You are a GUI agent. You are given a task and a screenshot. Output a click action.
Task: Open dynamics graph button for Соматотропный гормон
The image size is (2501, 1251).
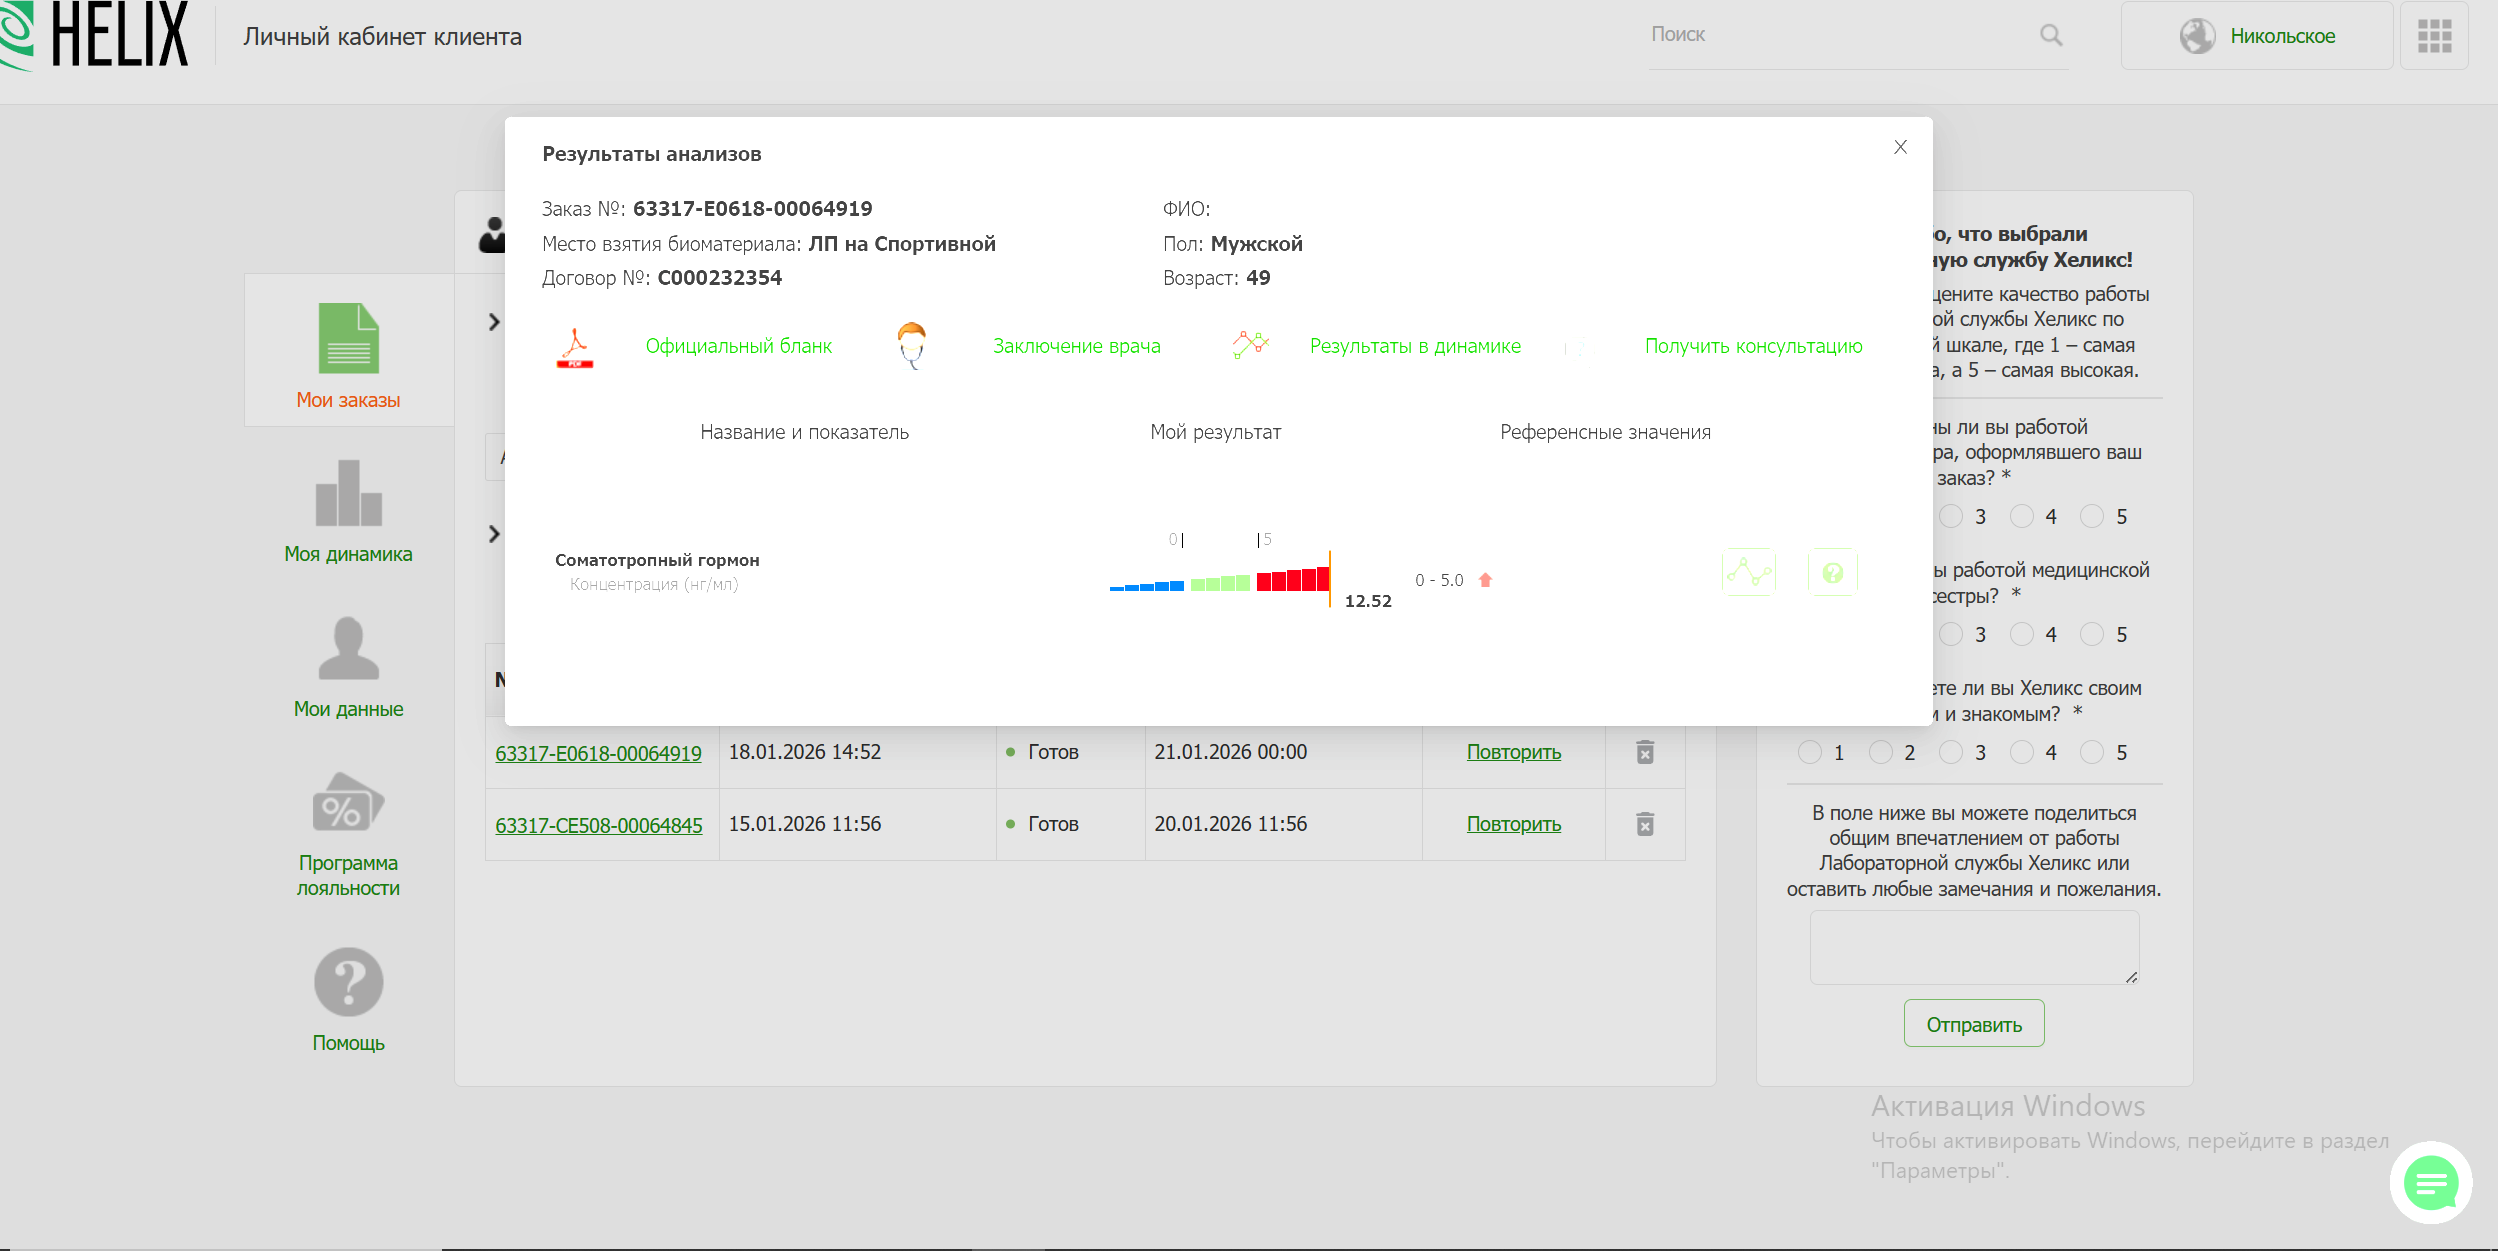coord(1748,573)
